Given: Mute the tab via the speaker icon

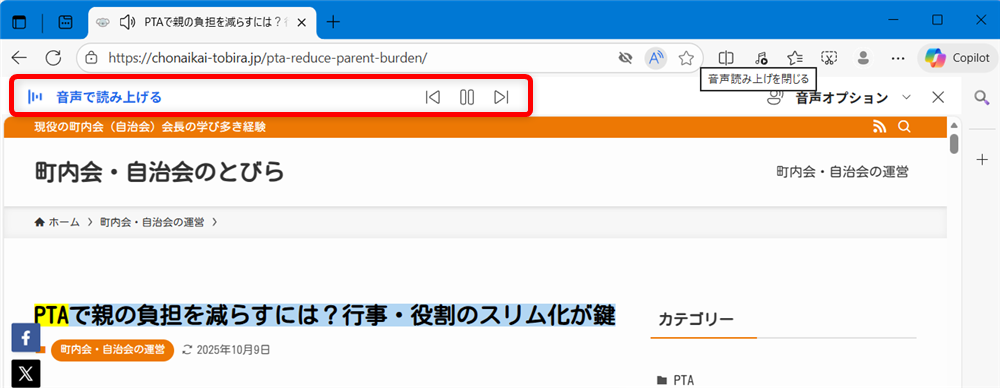Looking at the screenshot, I should click(x=128, y=22).
